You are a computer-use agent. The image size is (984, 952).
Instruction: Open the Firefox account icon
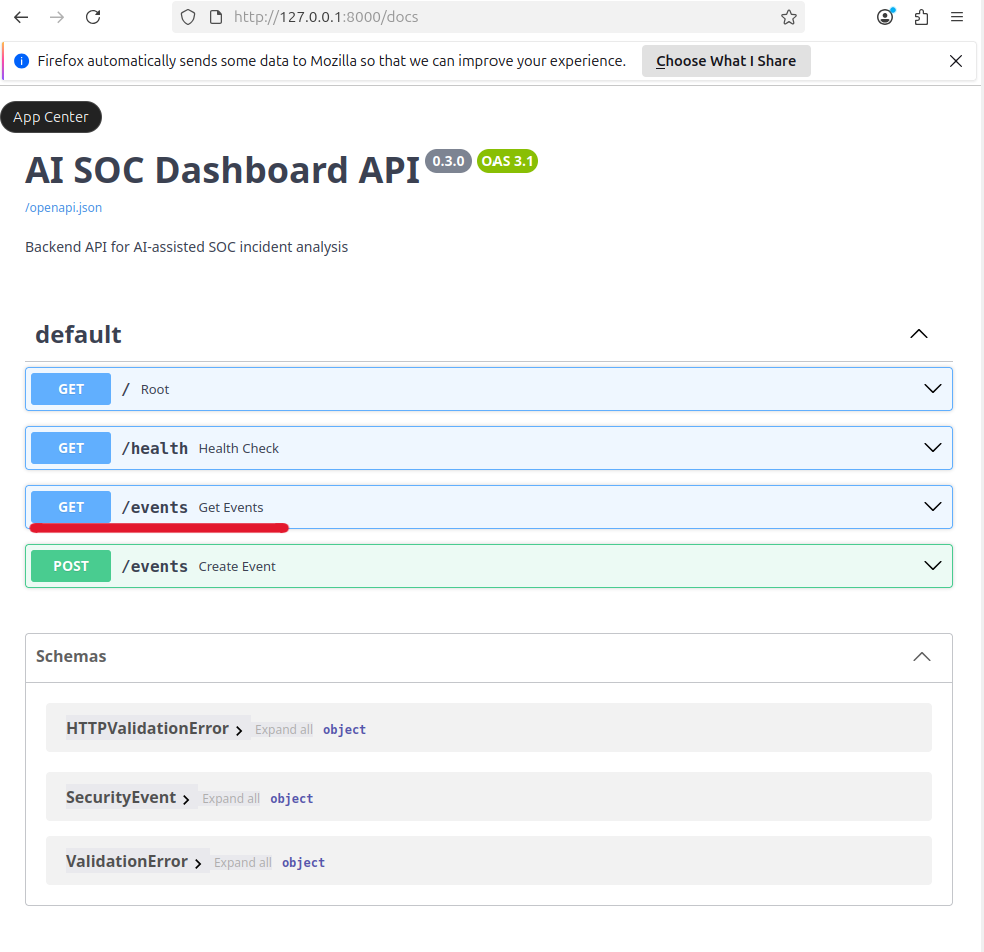coord(885,17)
